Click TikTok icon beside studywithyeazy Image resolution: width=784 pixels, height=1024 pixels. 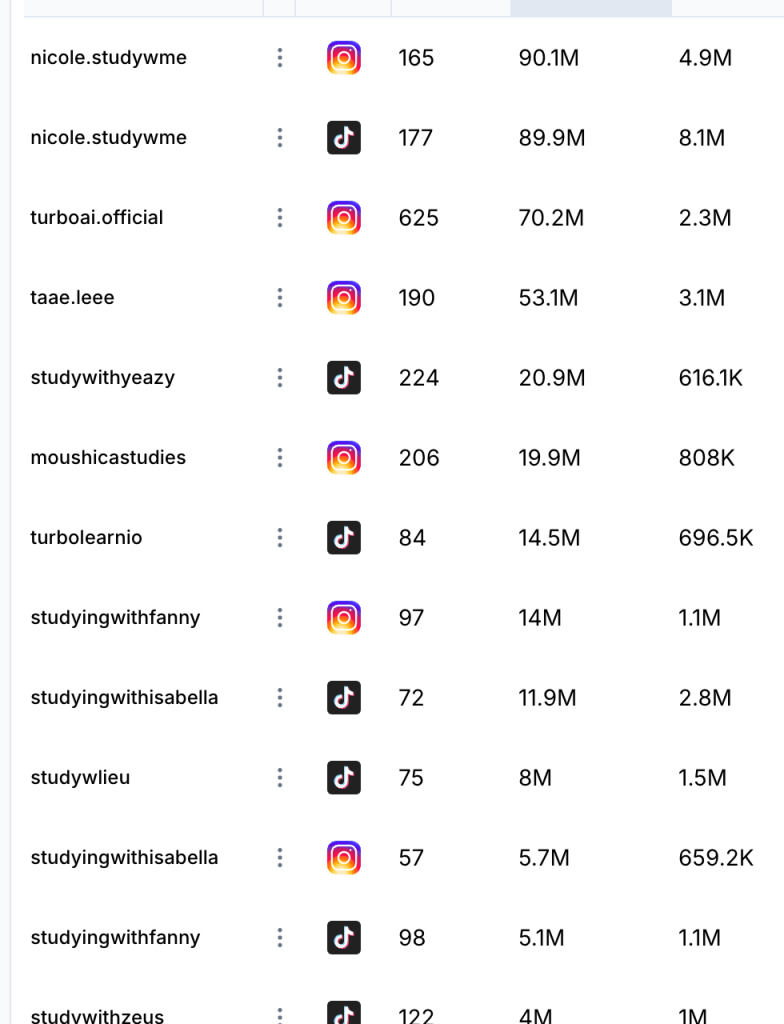(344, 378)
